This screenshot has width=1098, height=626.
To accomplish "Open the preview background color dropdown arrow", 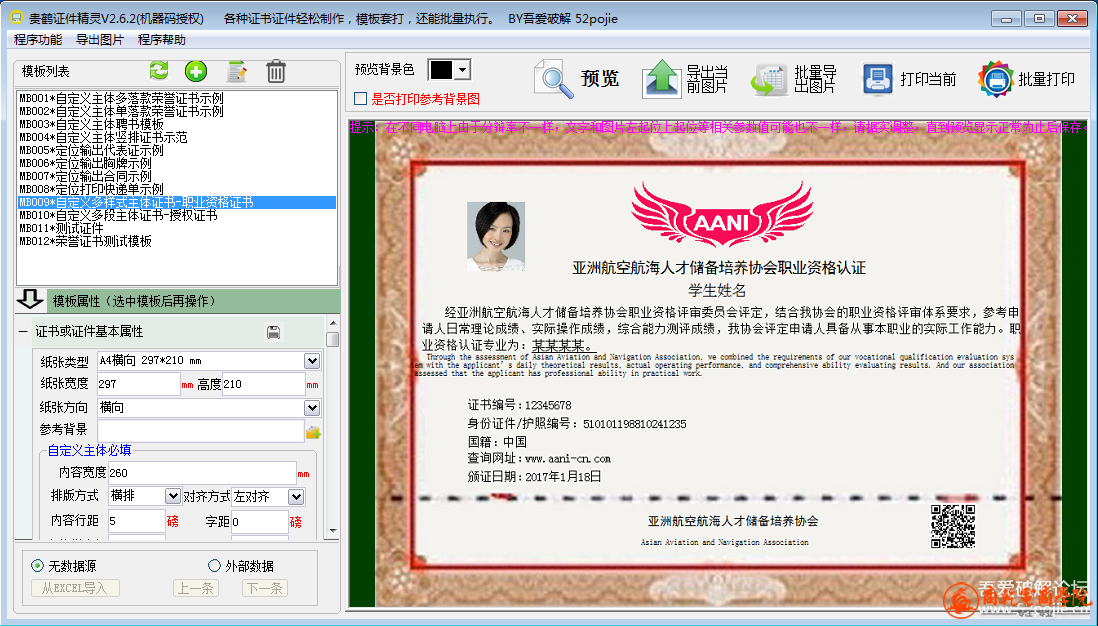I will click(462, 70).
